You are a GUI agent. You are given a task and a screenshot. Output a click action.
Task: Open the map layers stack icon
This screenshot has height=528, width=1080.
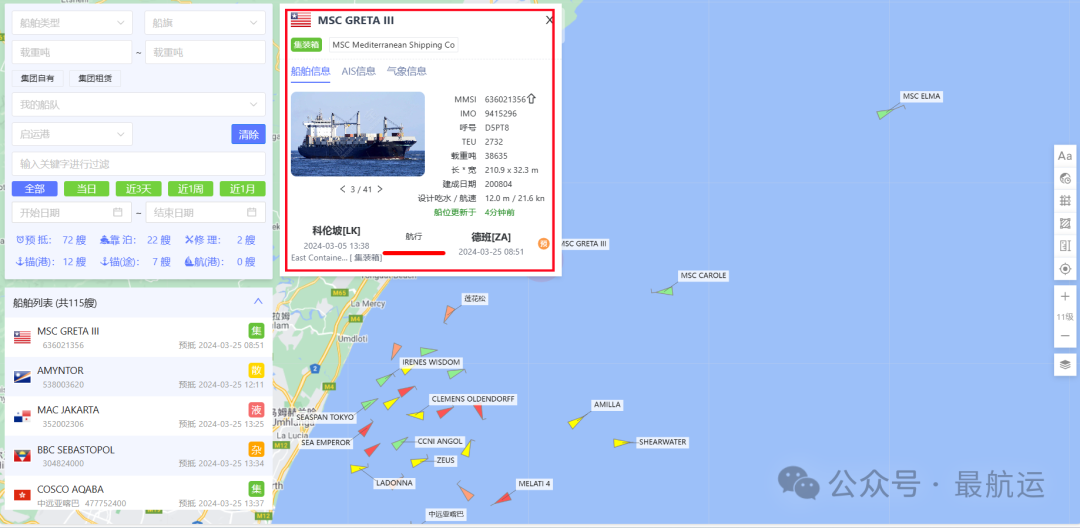1065,365
